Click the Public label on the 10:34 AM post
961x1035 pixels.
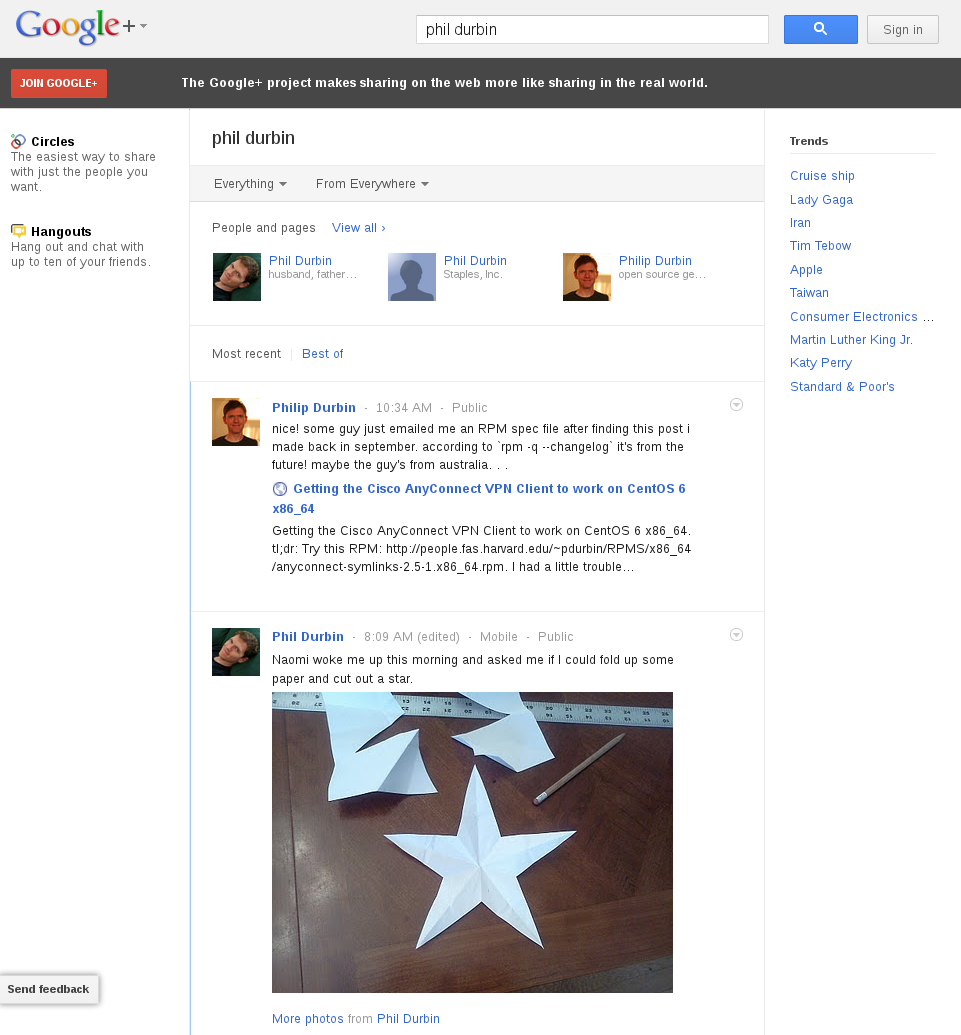click(469, 408)
